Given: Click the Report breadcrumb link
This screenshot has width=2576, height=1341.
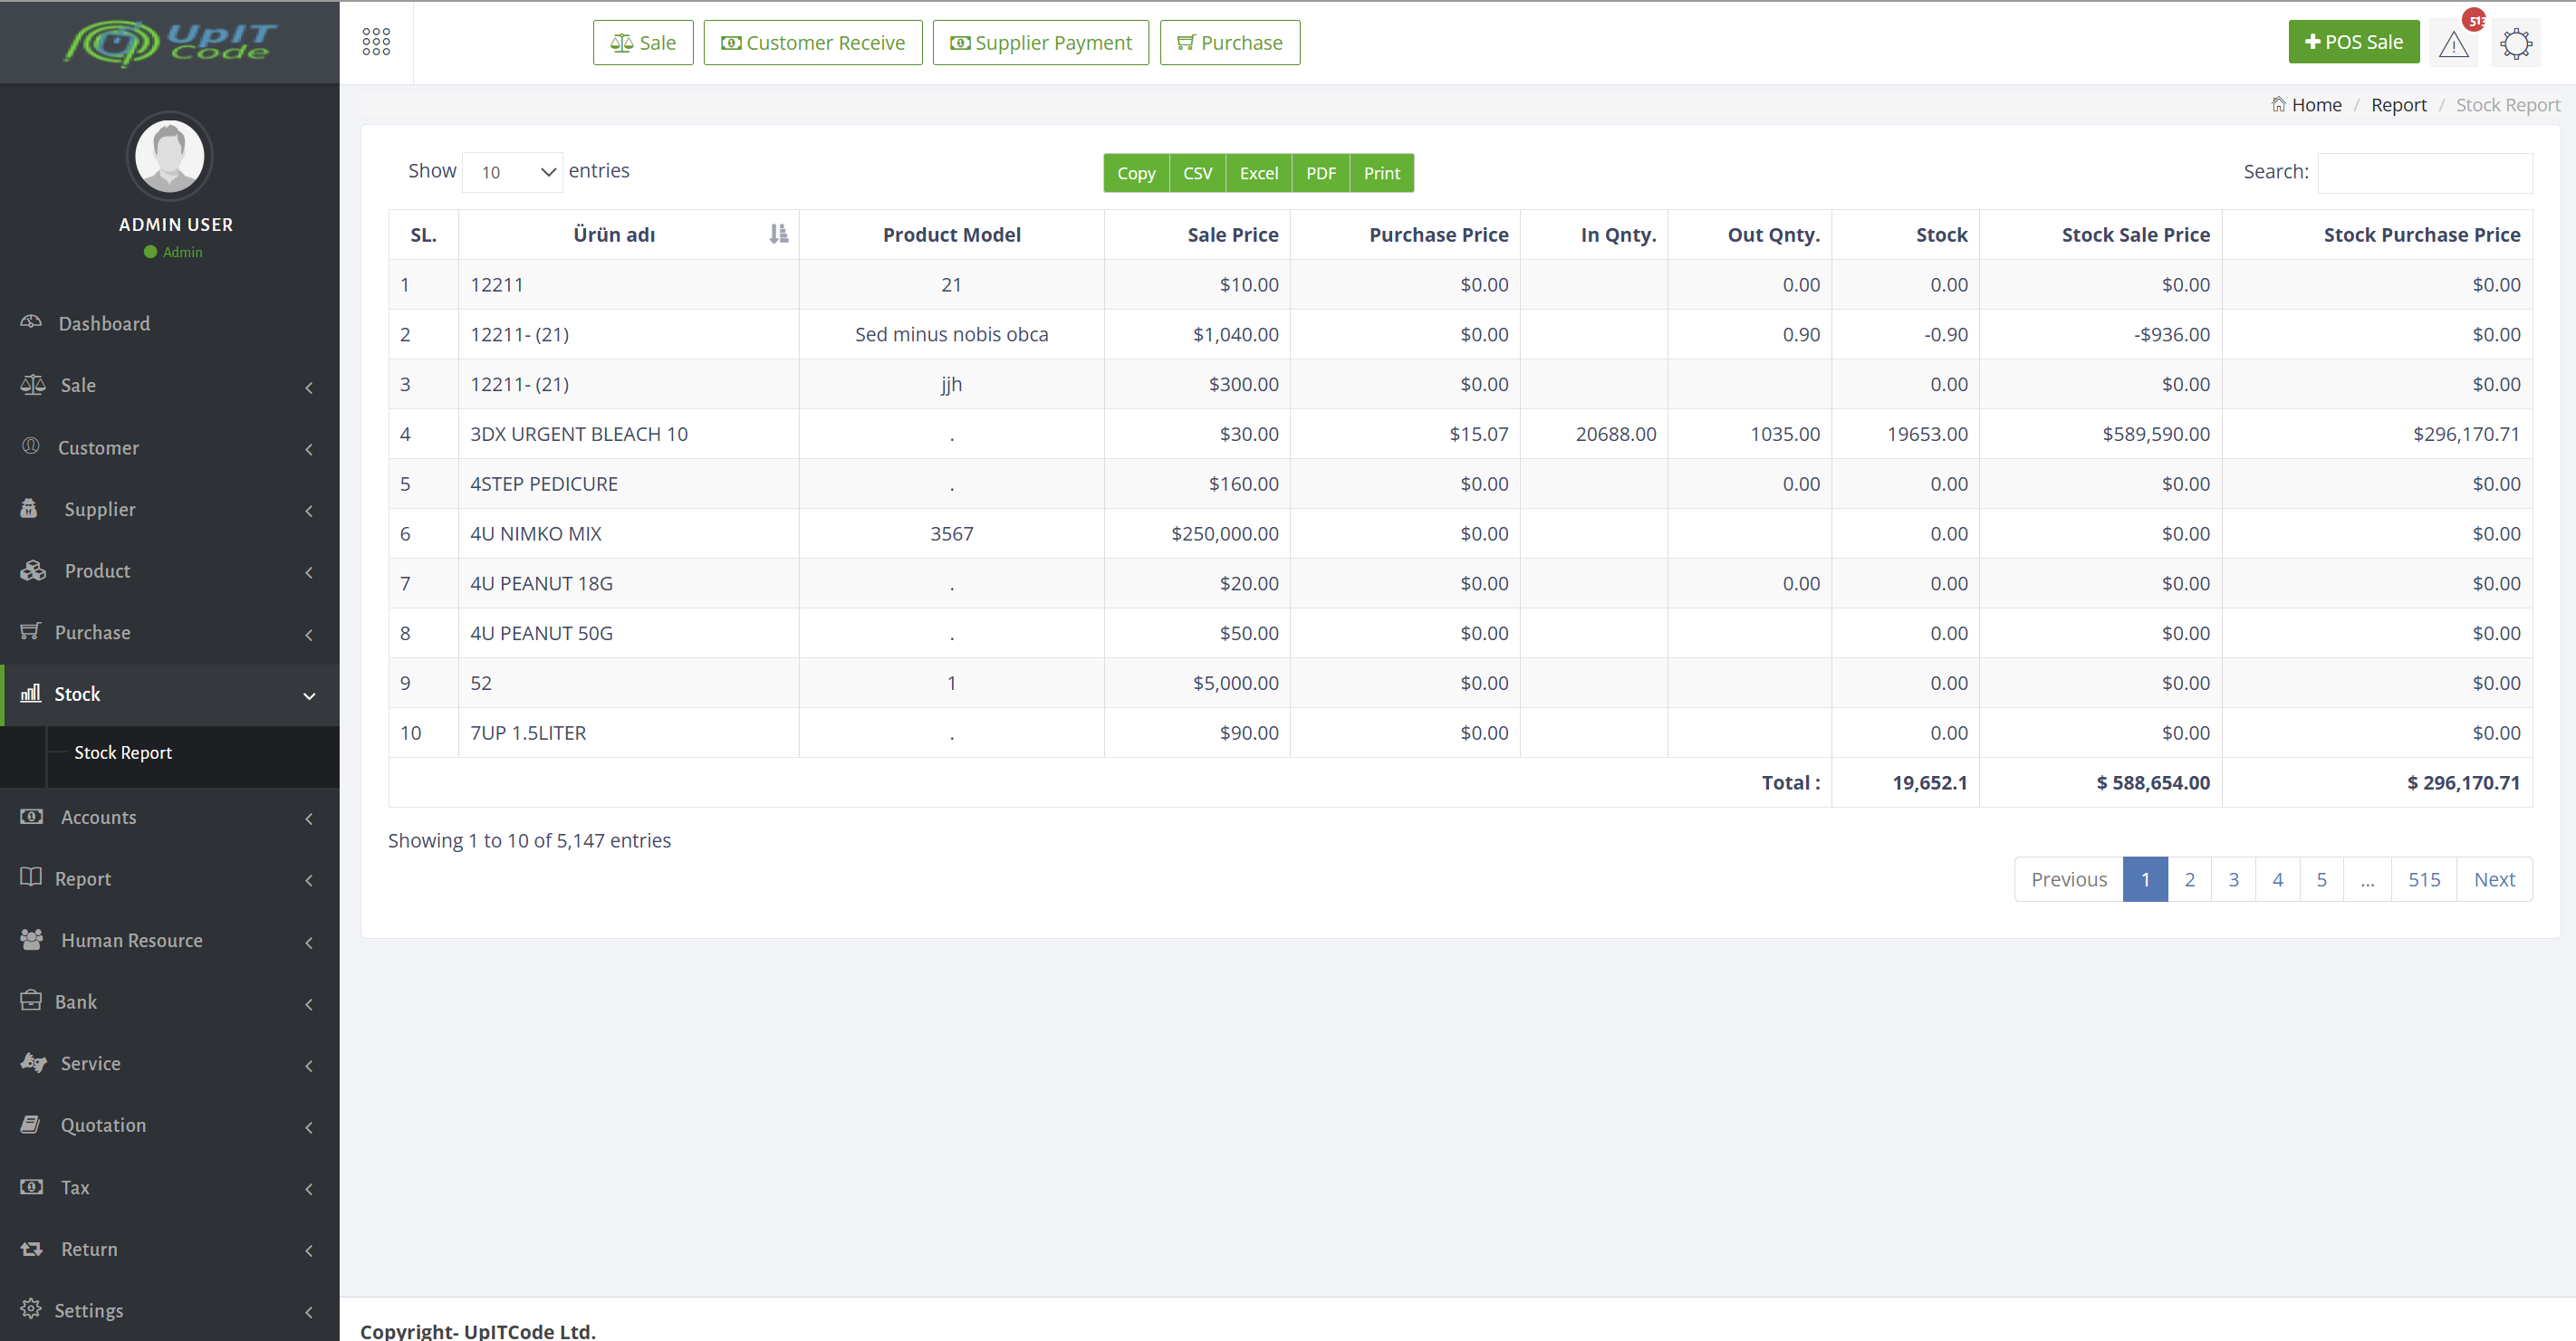Looking at the screenshot, I should click(x=2398, y=105).
